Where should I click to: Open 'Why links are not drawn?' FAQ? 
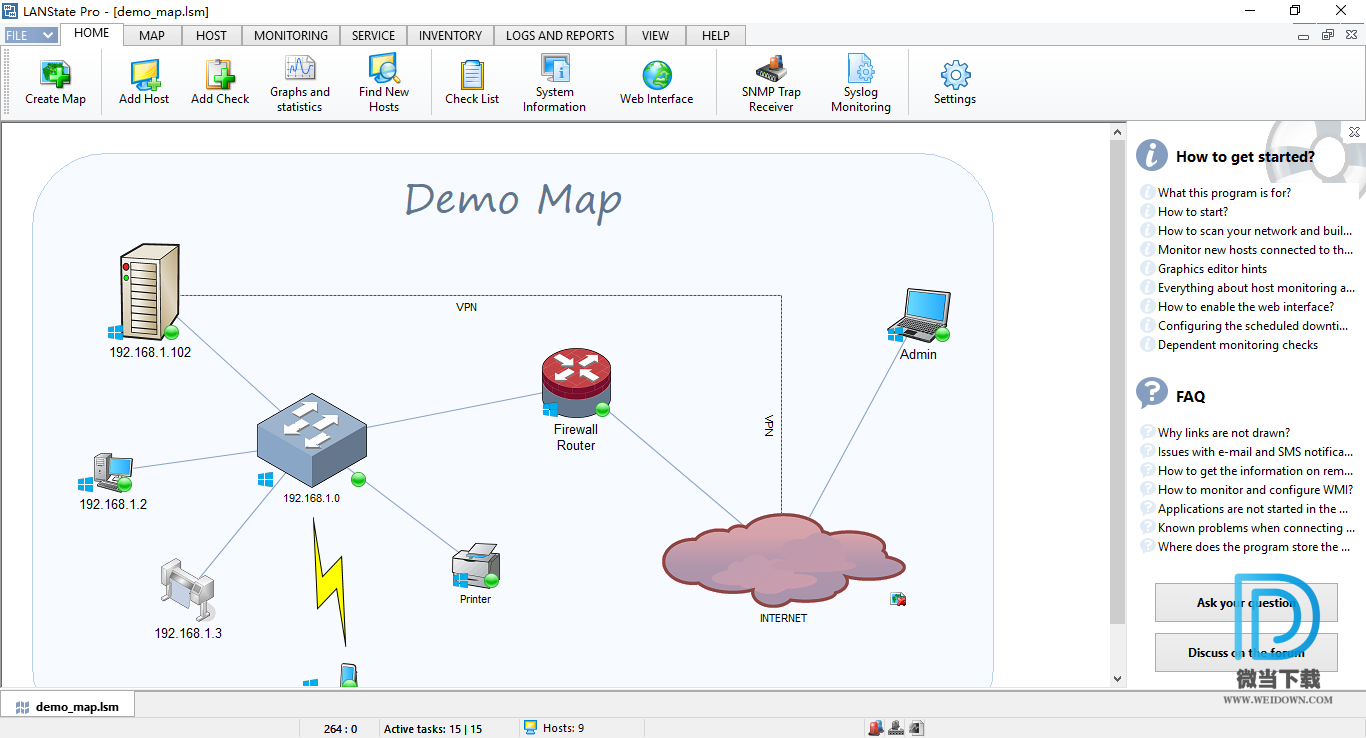[x=1223, y=433]
